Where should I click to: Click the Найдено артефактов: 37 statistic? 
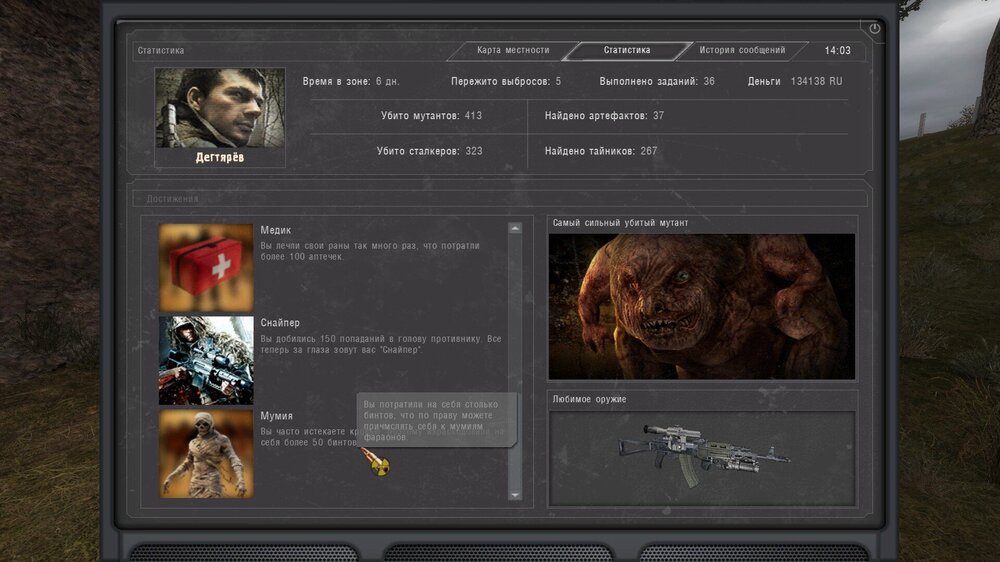[x=604, y=116]
